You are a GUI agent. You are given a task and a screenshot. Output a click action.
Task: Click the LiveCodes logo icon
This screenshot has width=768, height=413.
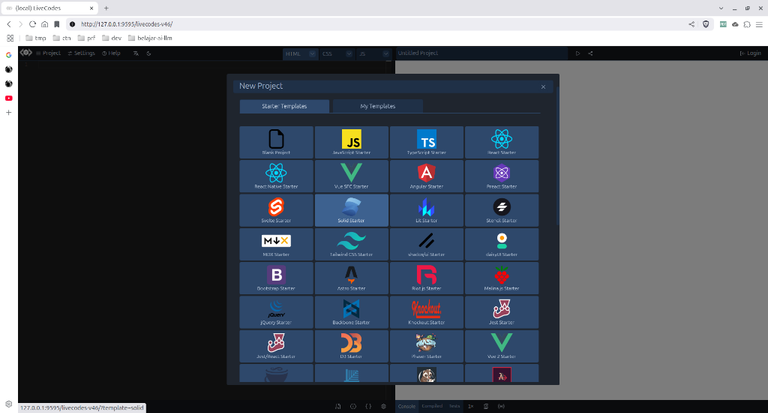(x=26, y=52)
